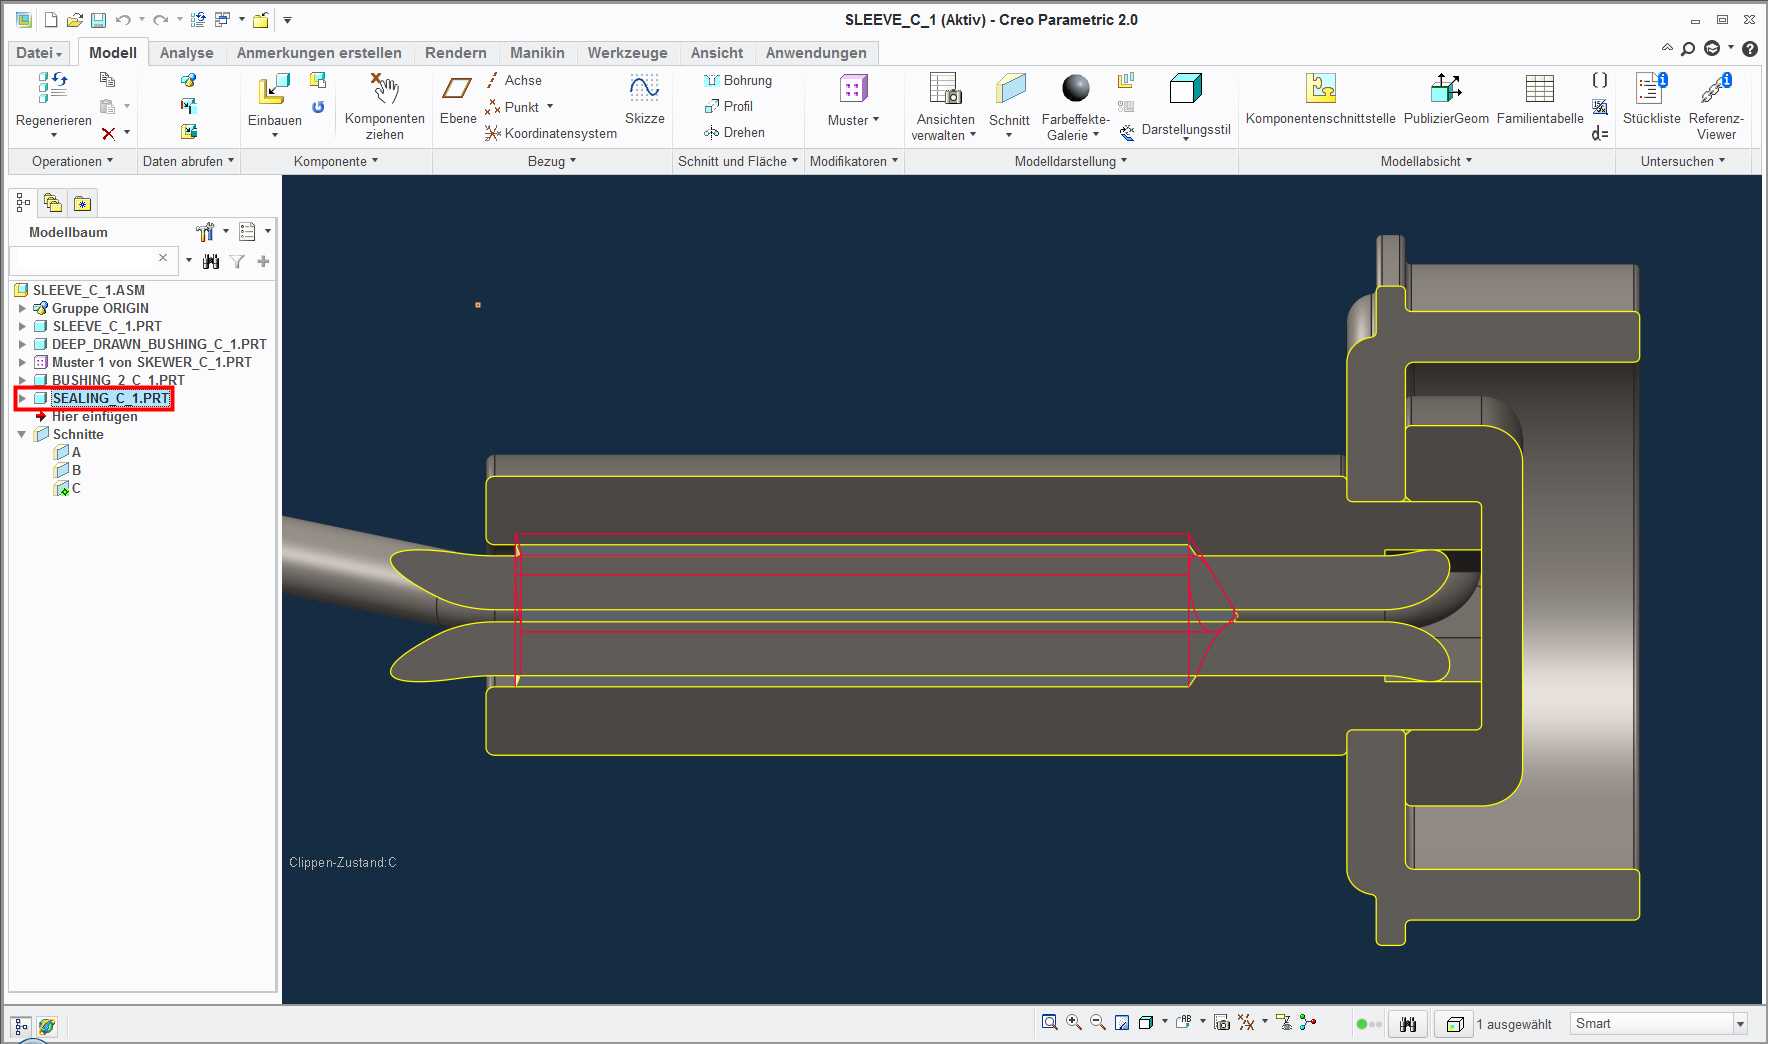Open the Werkzeuge ribbon tab
The width and height of the screenshot is (1768, 1044).
(x=627, y=53)
